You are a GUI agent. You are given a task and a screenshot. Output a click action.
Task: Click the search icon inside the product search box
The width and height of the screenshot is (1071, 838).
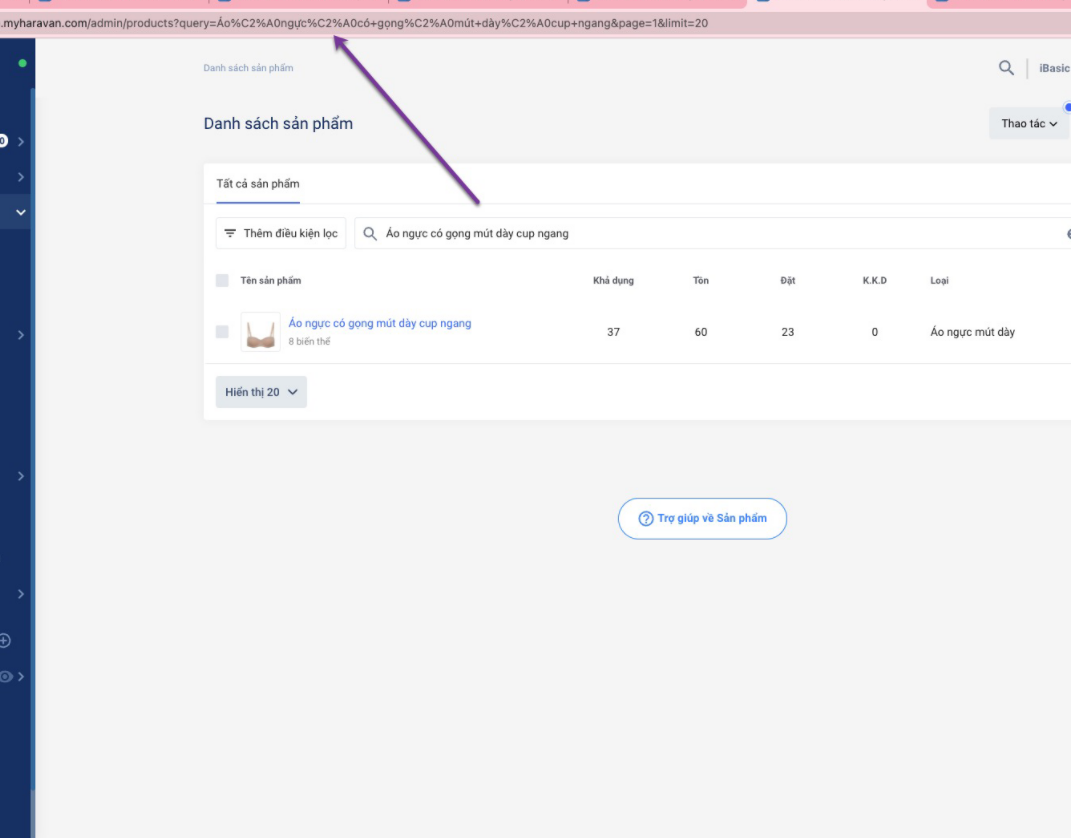tap(370, 233)
